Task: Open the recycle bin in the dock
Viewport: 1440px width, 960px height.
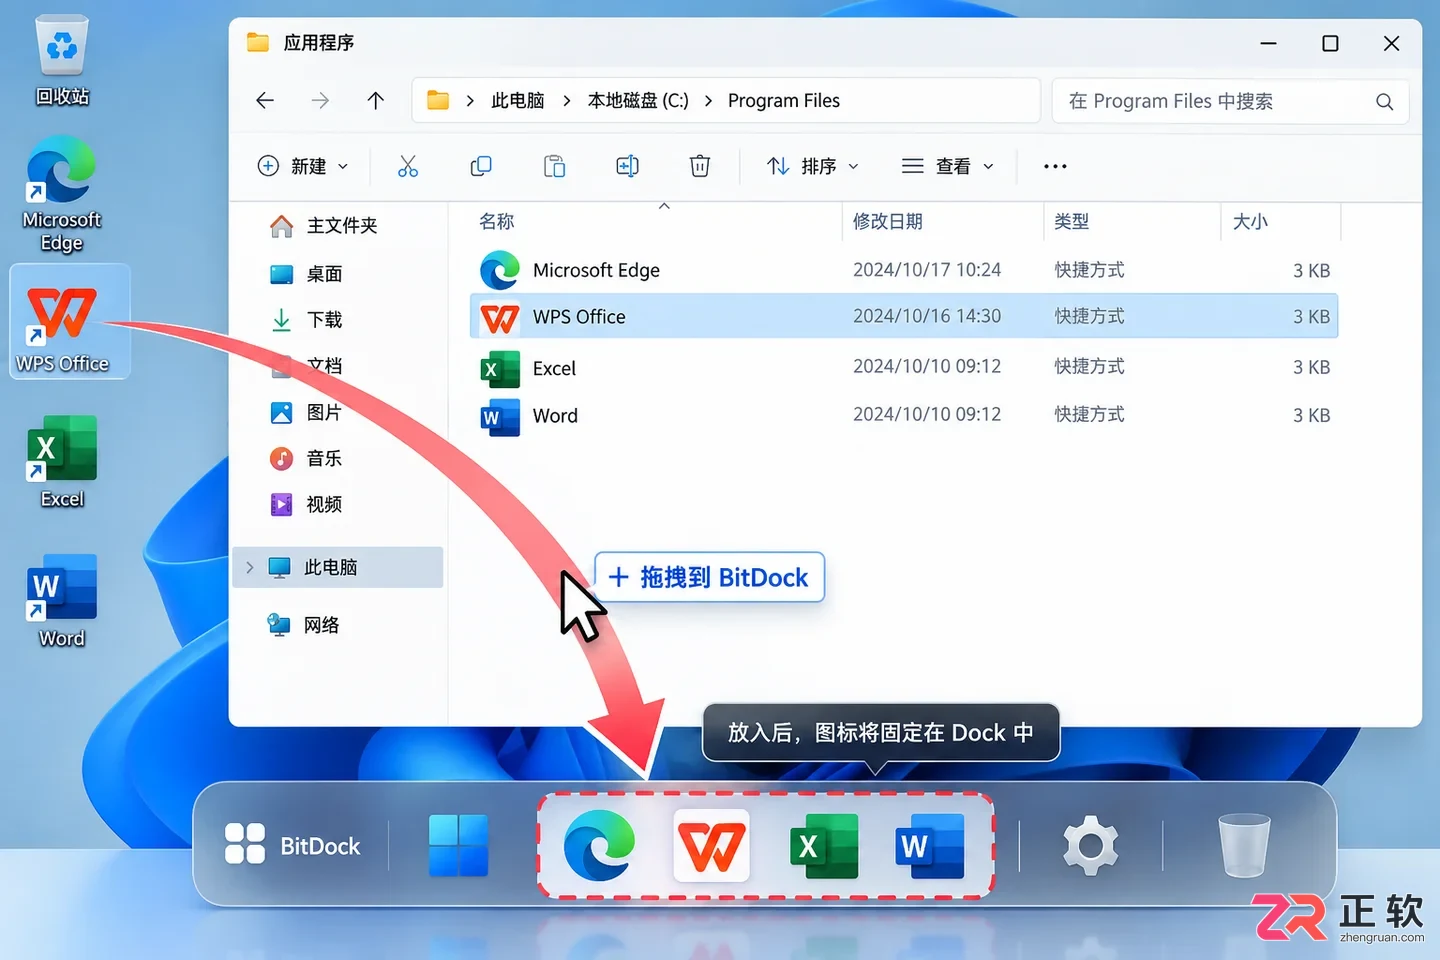Action: pos(1244,846)
